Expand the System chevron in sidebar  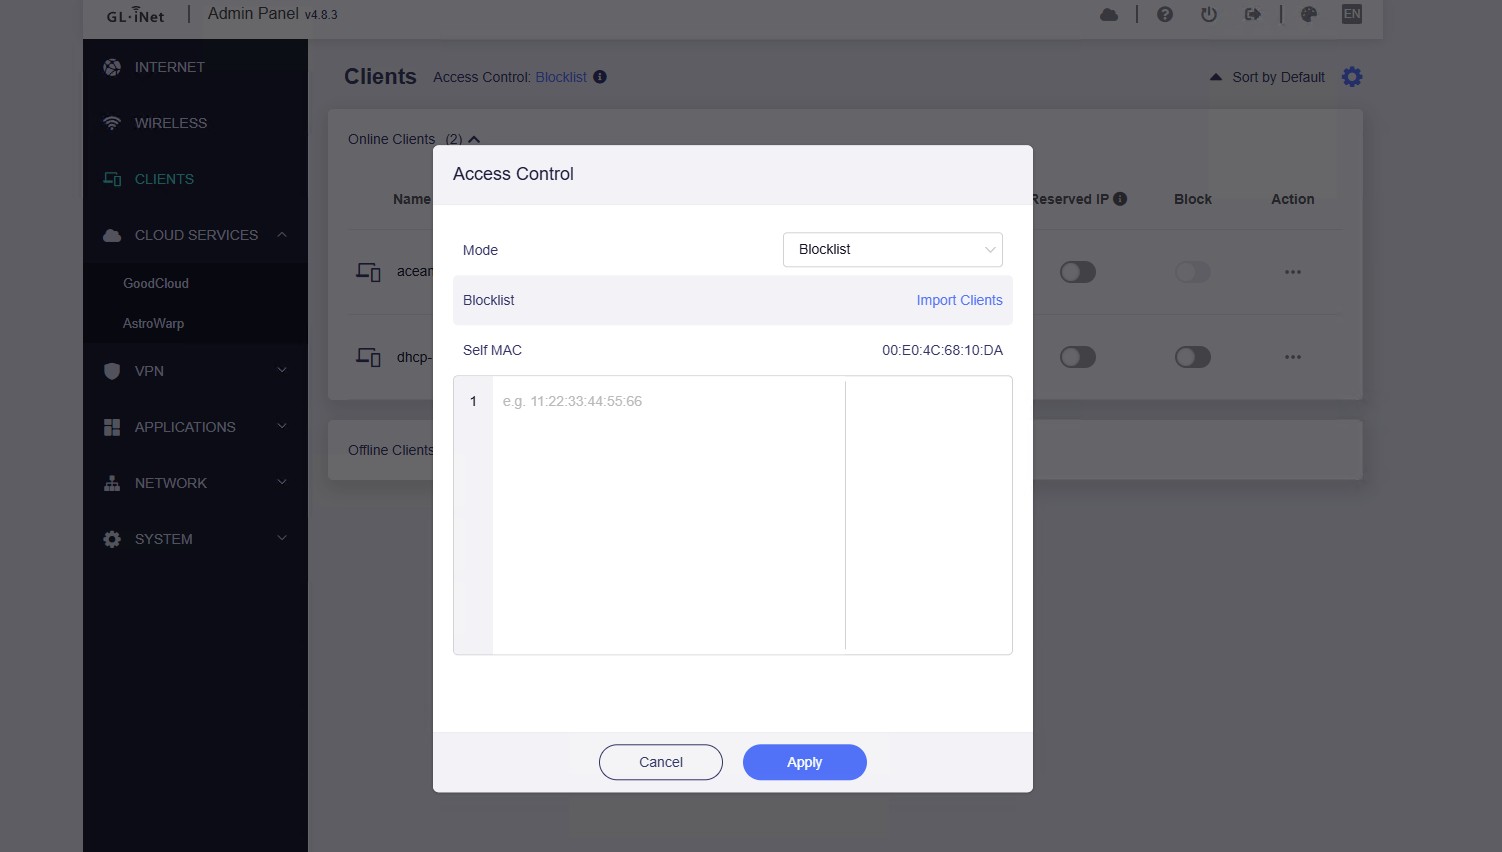(x=282, y=539)
